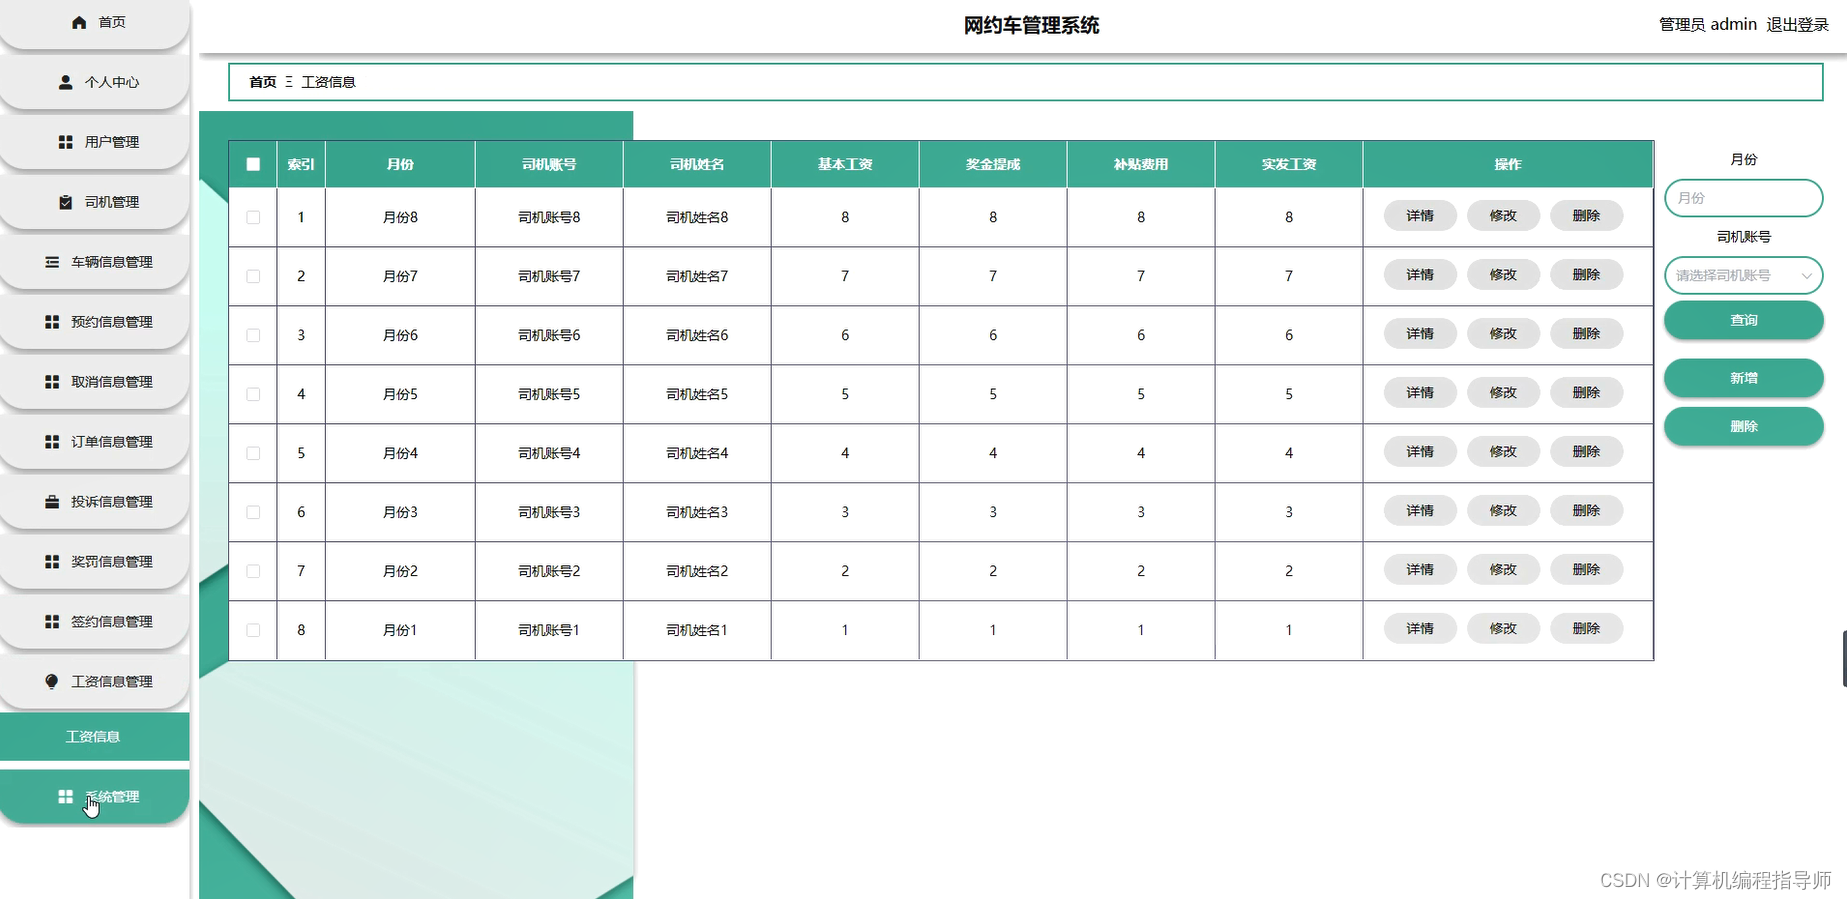
Task: Open the 请选择司机账号 dropdown
Action: 1743,275
